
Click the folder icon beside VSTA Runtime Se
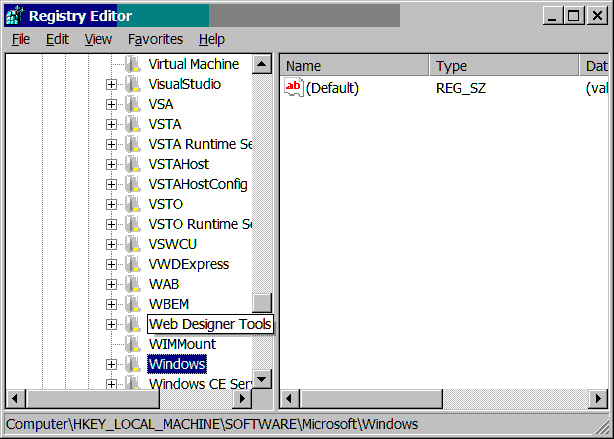click(134, 144)
